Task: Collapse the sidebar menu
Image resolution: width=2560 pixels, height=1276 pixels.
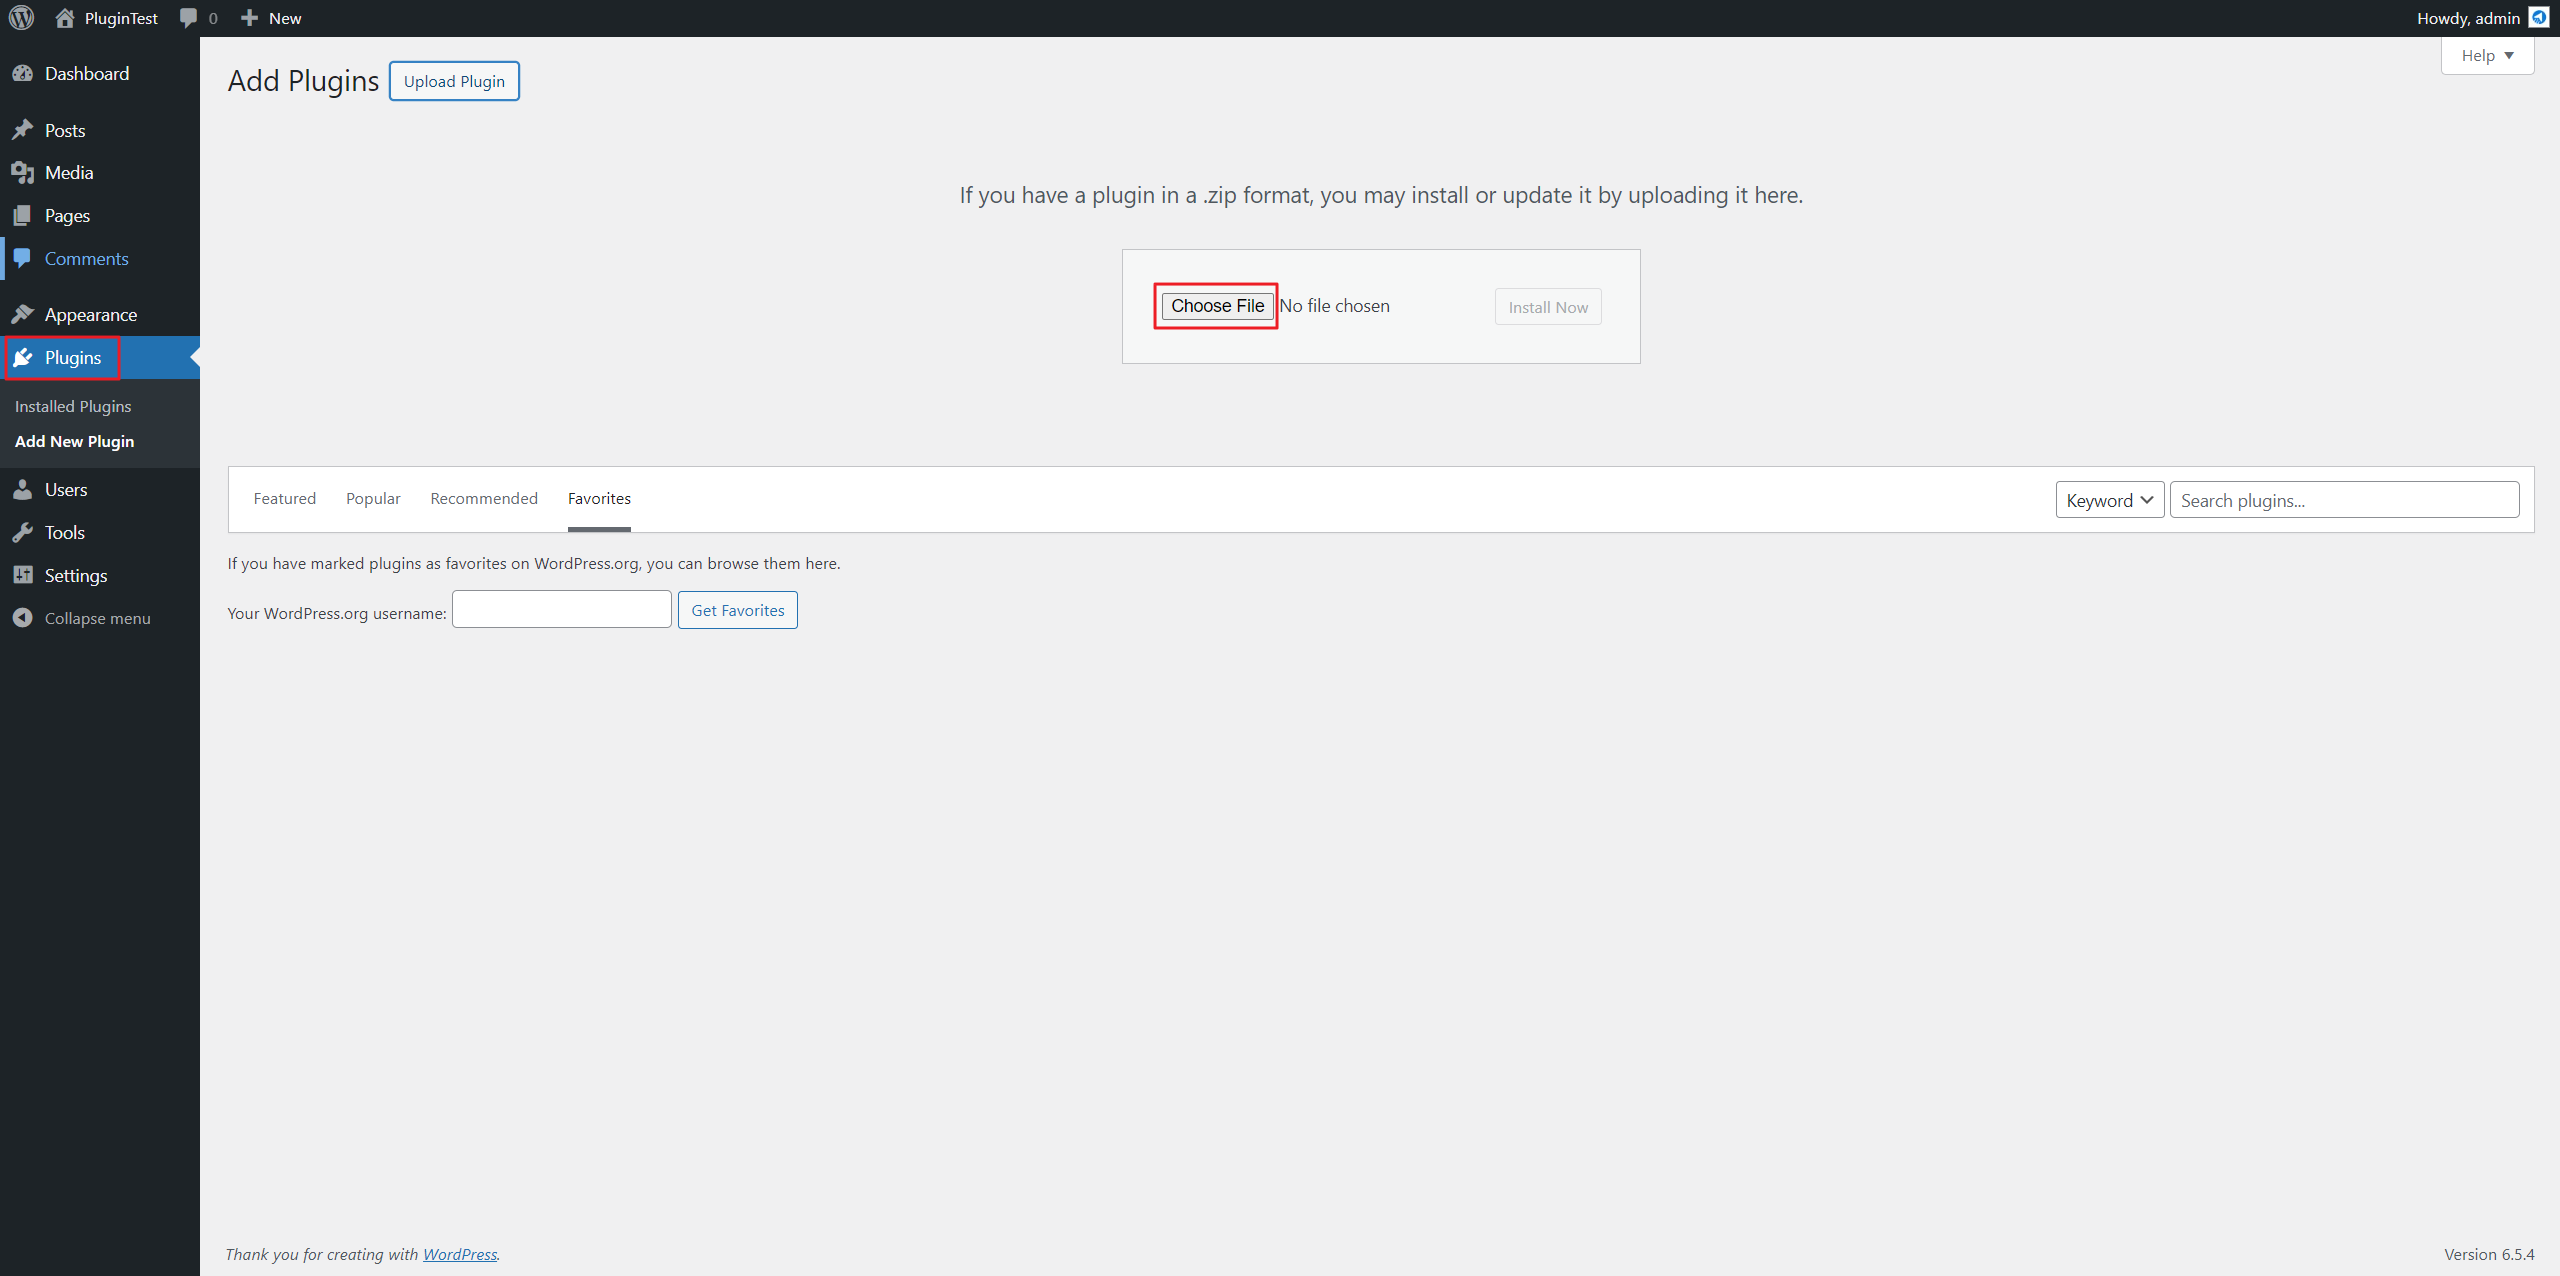Action: [x=96, y=619]
